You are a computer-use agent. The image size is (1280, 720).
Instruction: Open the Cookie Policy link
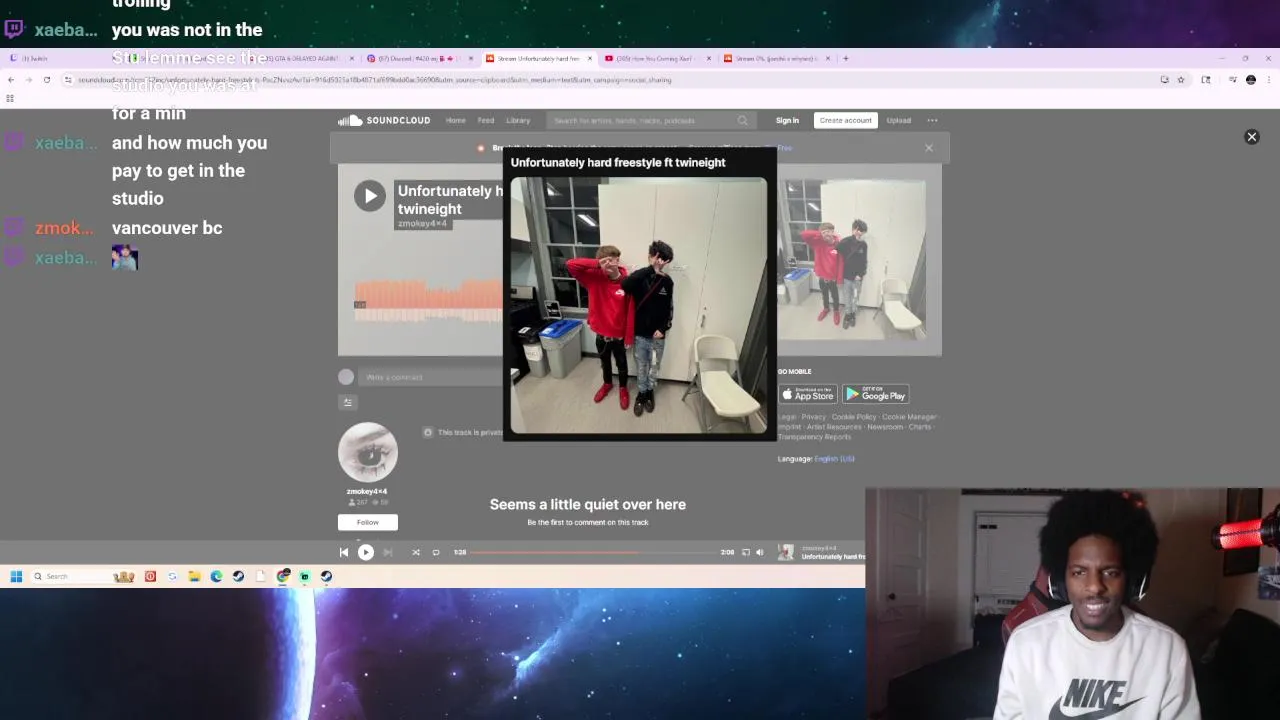point(853,417)
